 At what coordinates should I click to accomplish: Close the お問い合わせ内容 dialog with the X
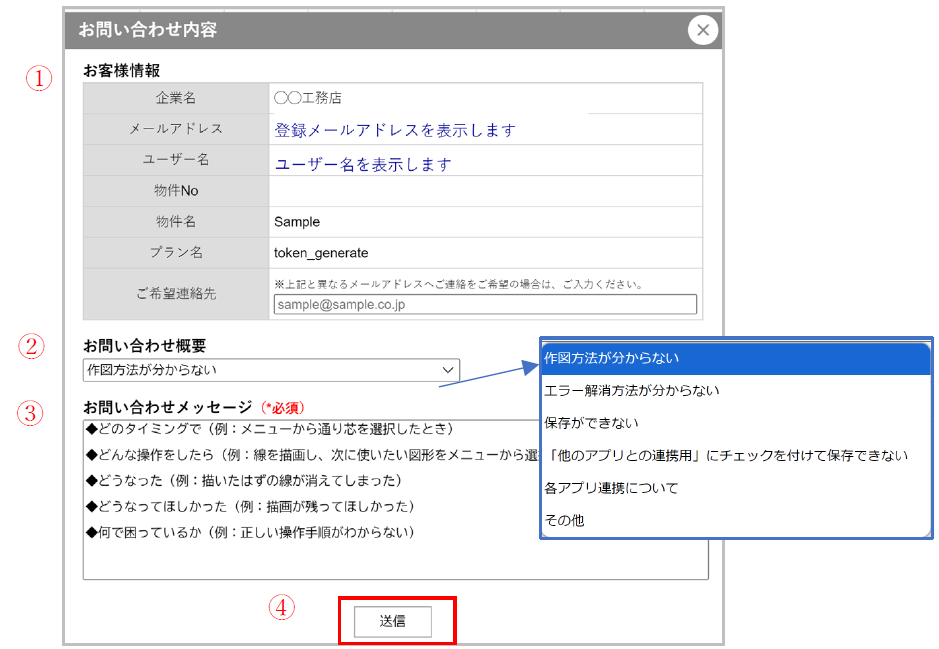click(x=703, y=30)
